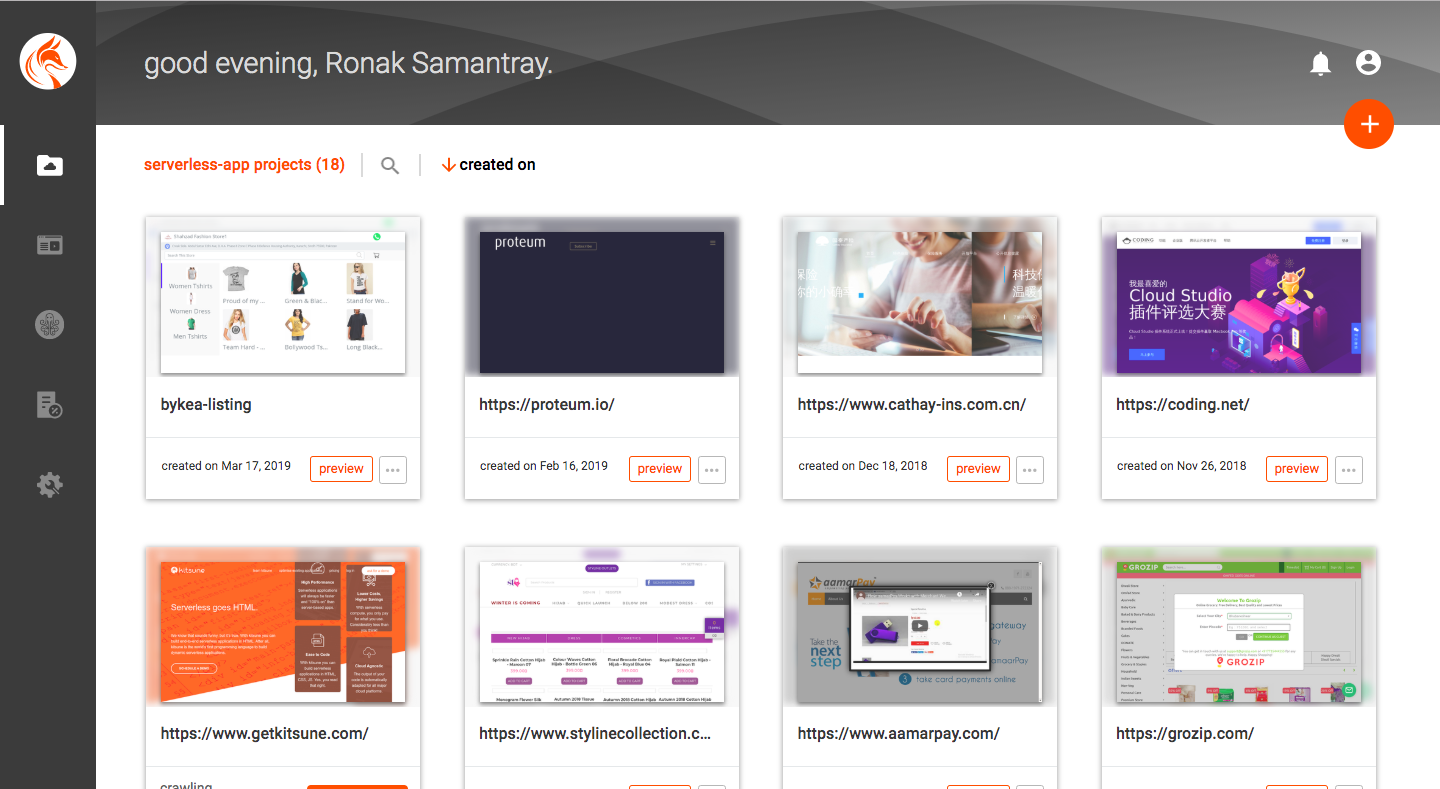Open the aamarpay.com thumbnail
The height and width of the screenshot is (789, 1440).
[x=920, y=632]
